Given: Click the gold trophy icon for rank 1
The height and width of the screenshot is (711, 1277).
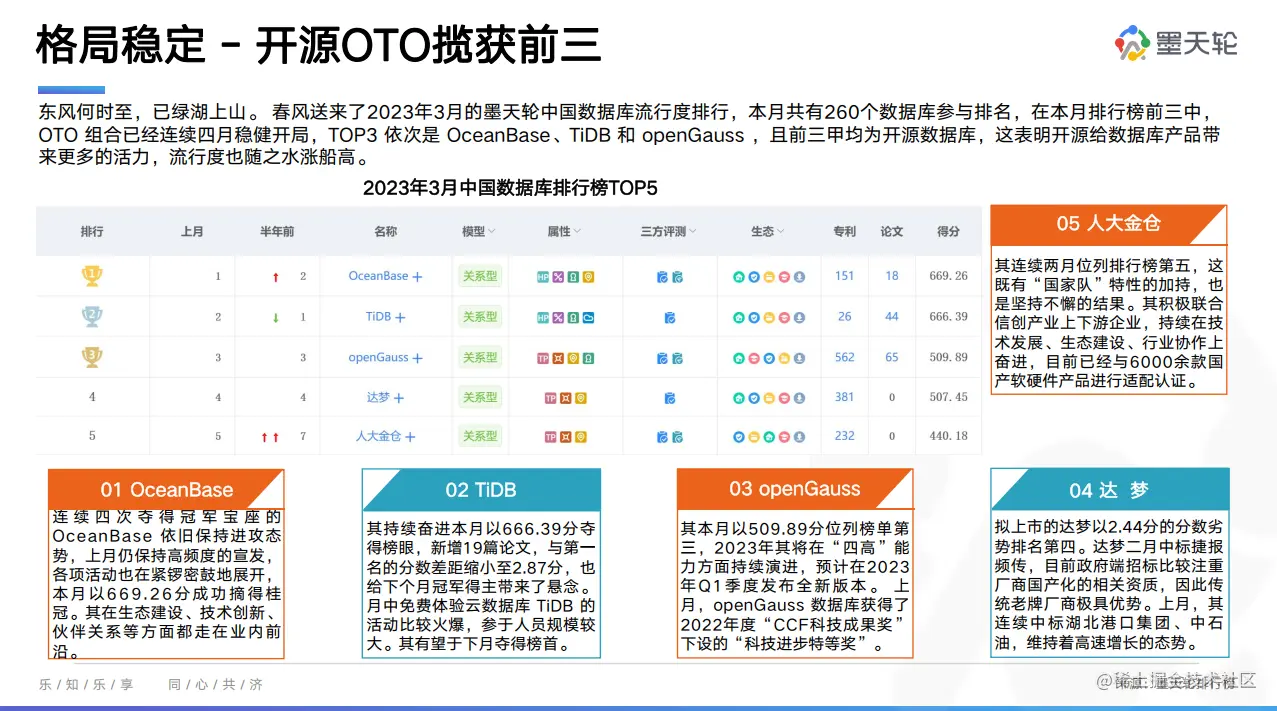Looking at the screenshot, I should [x=92, y=275].
